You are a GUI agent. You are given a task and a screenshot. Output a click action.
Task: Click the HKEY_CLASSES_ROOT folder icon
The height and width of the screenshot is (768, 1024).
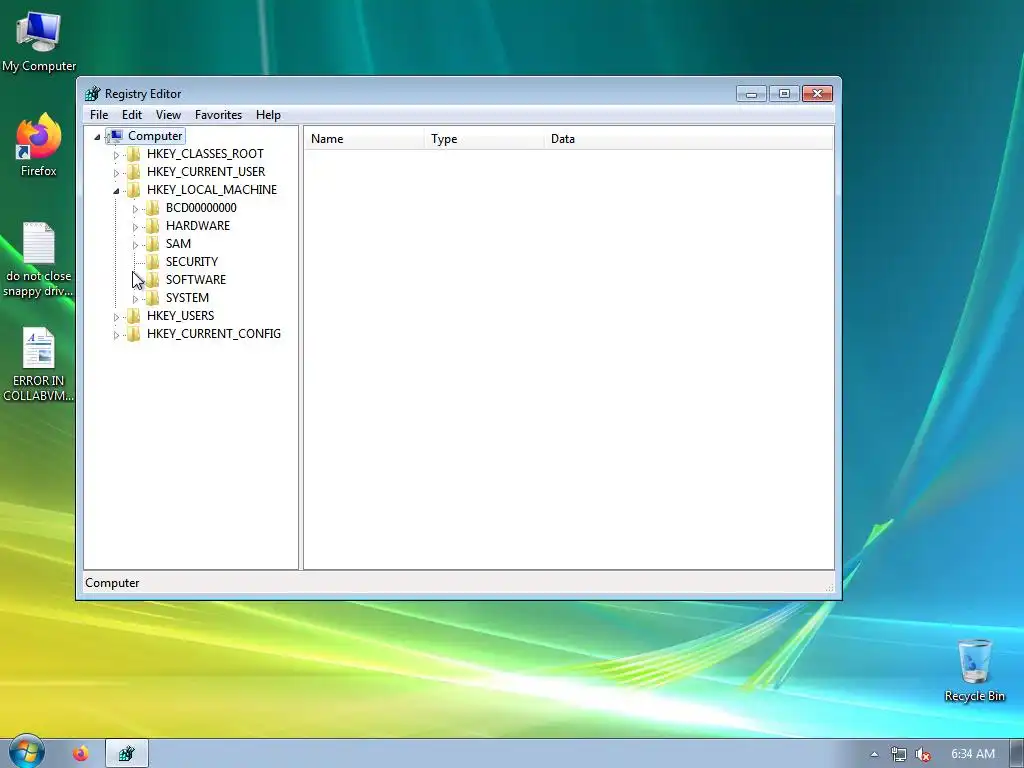point(134,154)
